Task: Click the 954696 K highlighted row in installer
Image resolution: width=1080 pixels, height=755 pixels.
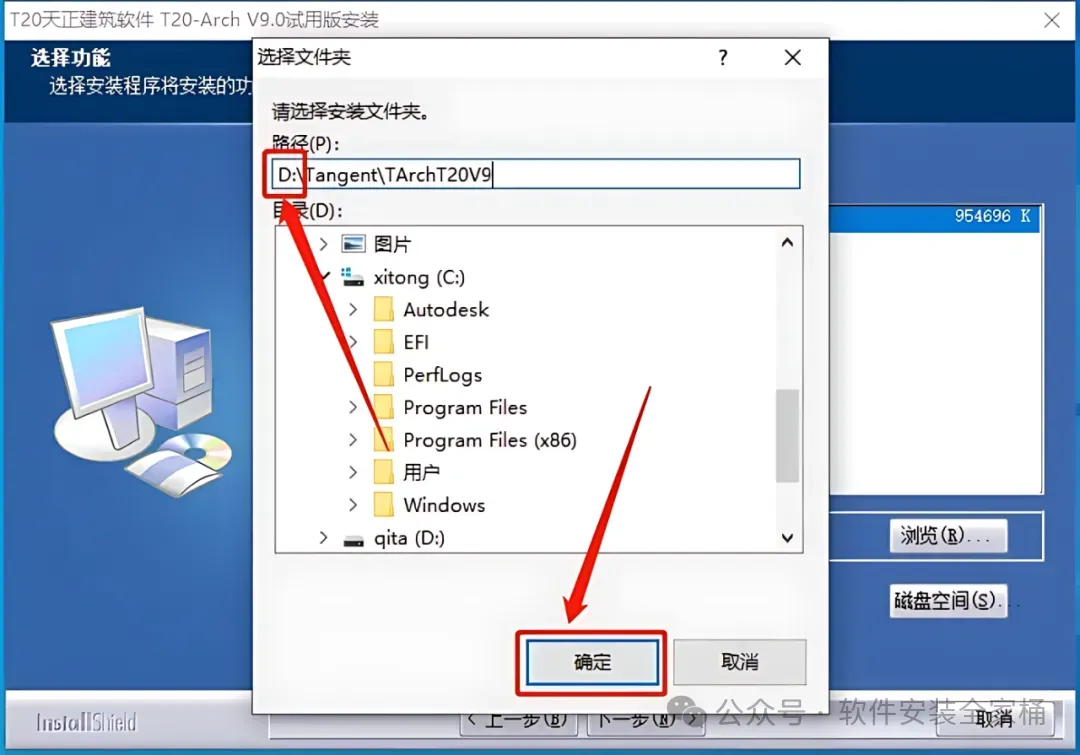Action: point(934,216)
